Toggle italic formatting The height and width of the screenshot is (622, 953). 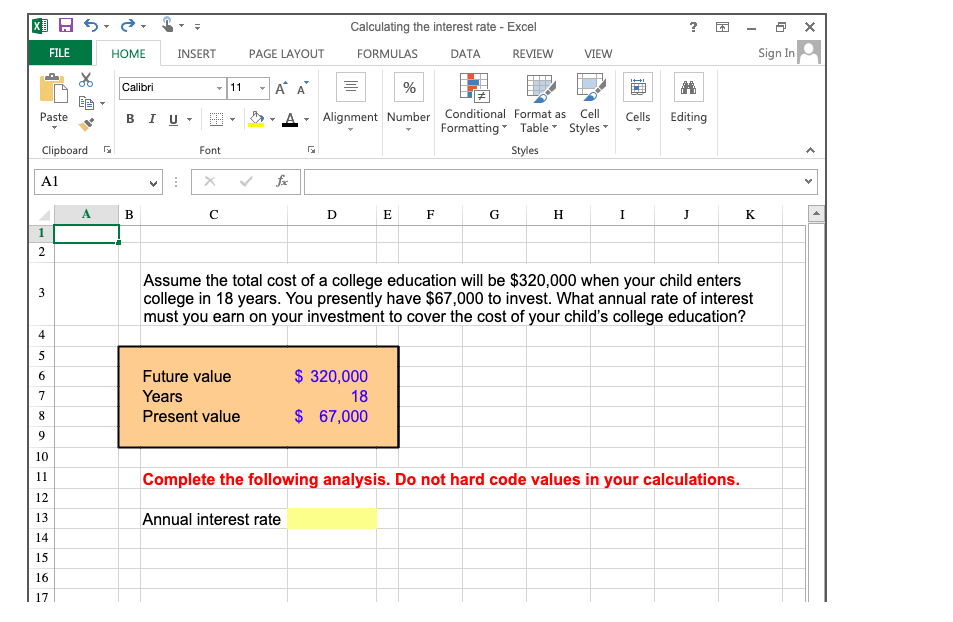pos(151,118)
